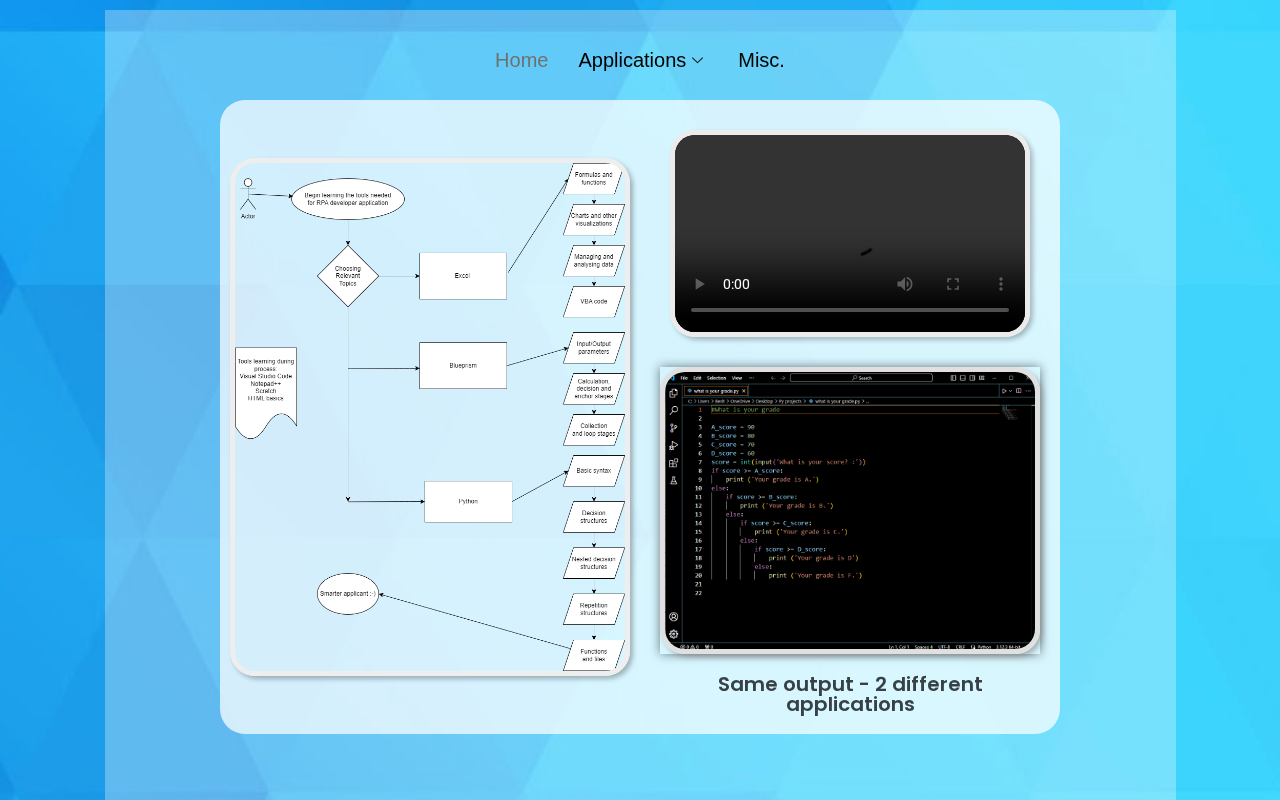
Task: Click the Testing flask icon in VS Code
Action: point(673,480)
